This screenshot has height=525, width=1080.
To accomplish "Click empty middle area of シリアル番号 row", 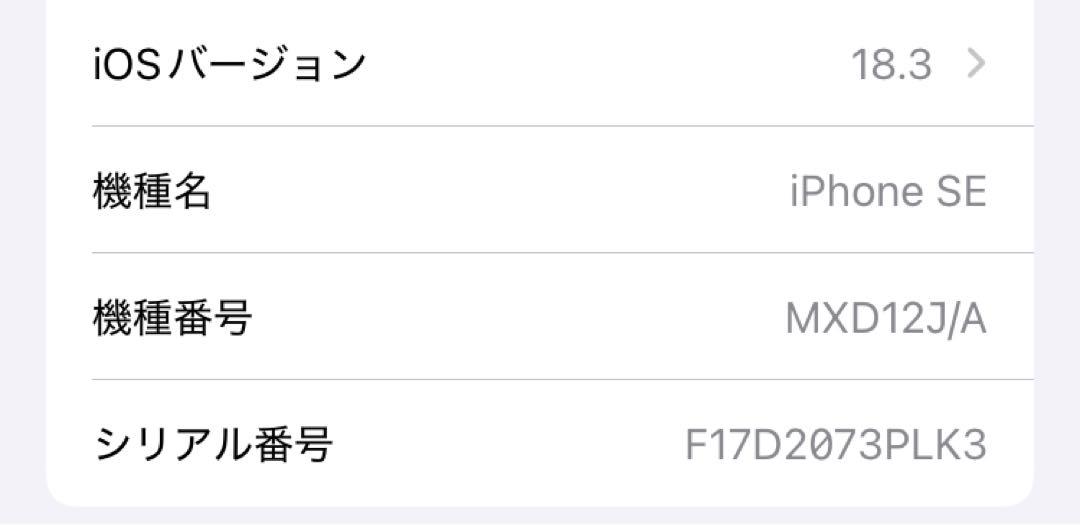I will (x=510, y=445).
